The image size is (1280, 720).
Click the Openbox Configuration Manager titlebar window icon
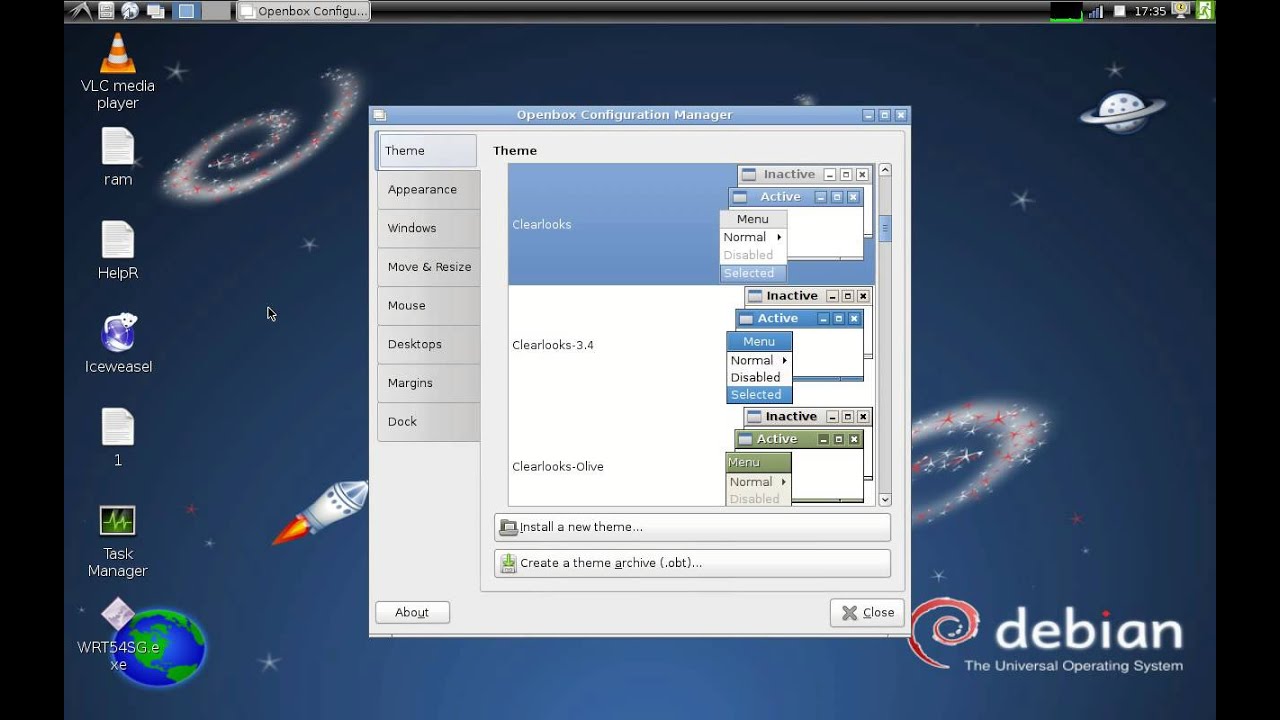pyautogui.click(x=380, y=115)
